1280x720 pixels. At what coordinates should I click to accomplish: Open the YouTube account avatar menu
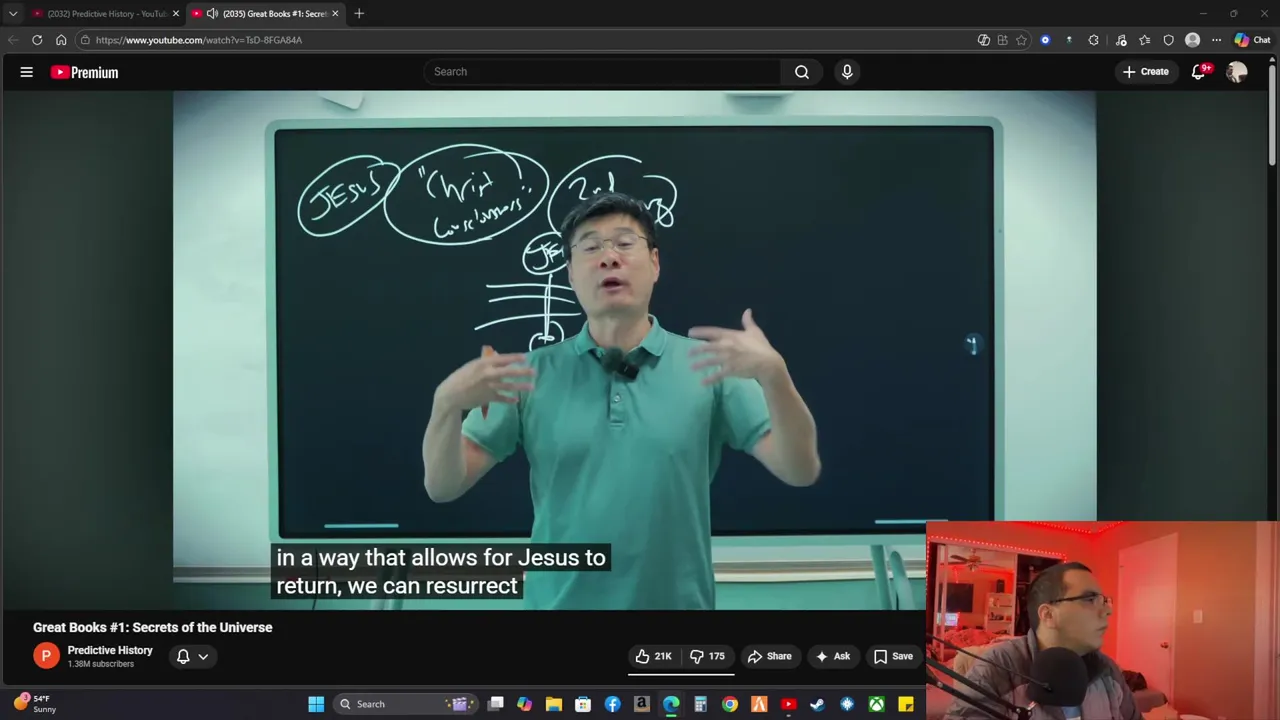coord(1237,72)
